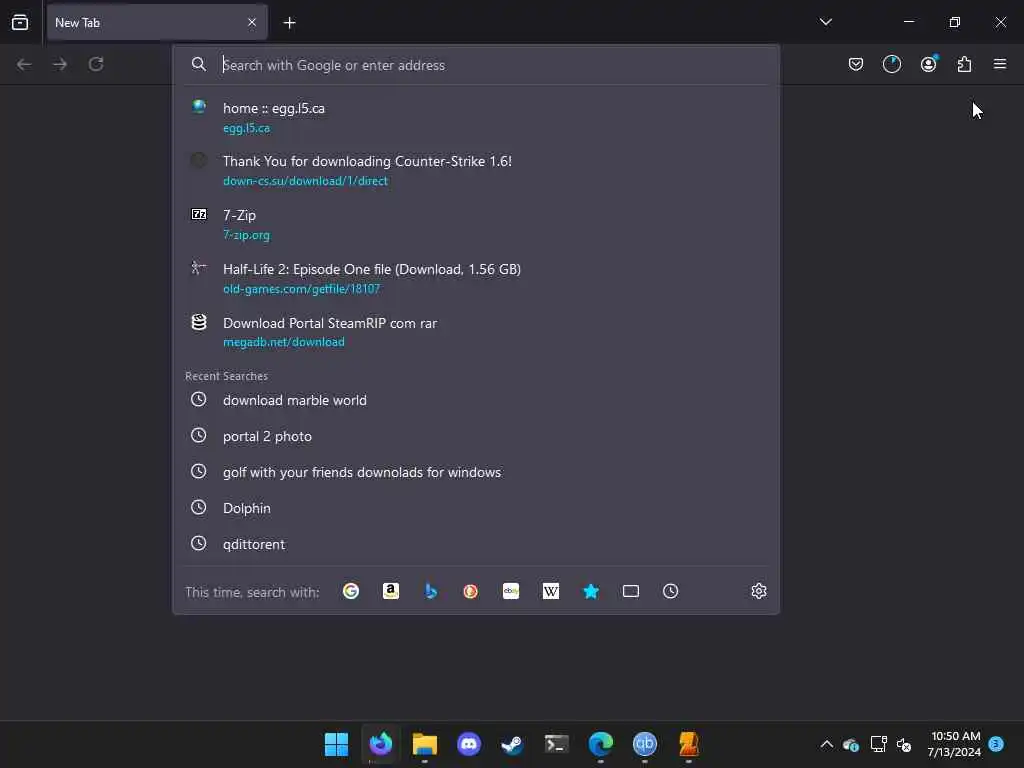Open the Counter-Strike 1.6 download suggestion
Viewport: 1024px width, 768px height.
click(x=476, y=170)
